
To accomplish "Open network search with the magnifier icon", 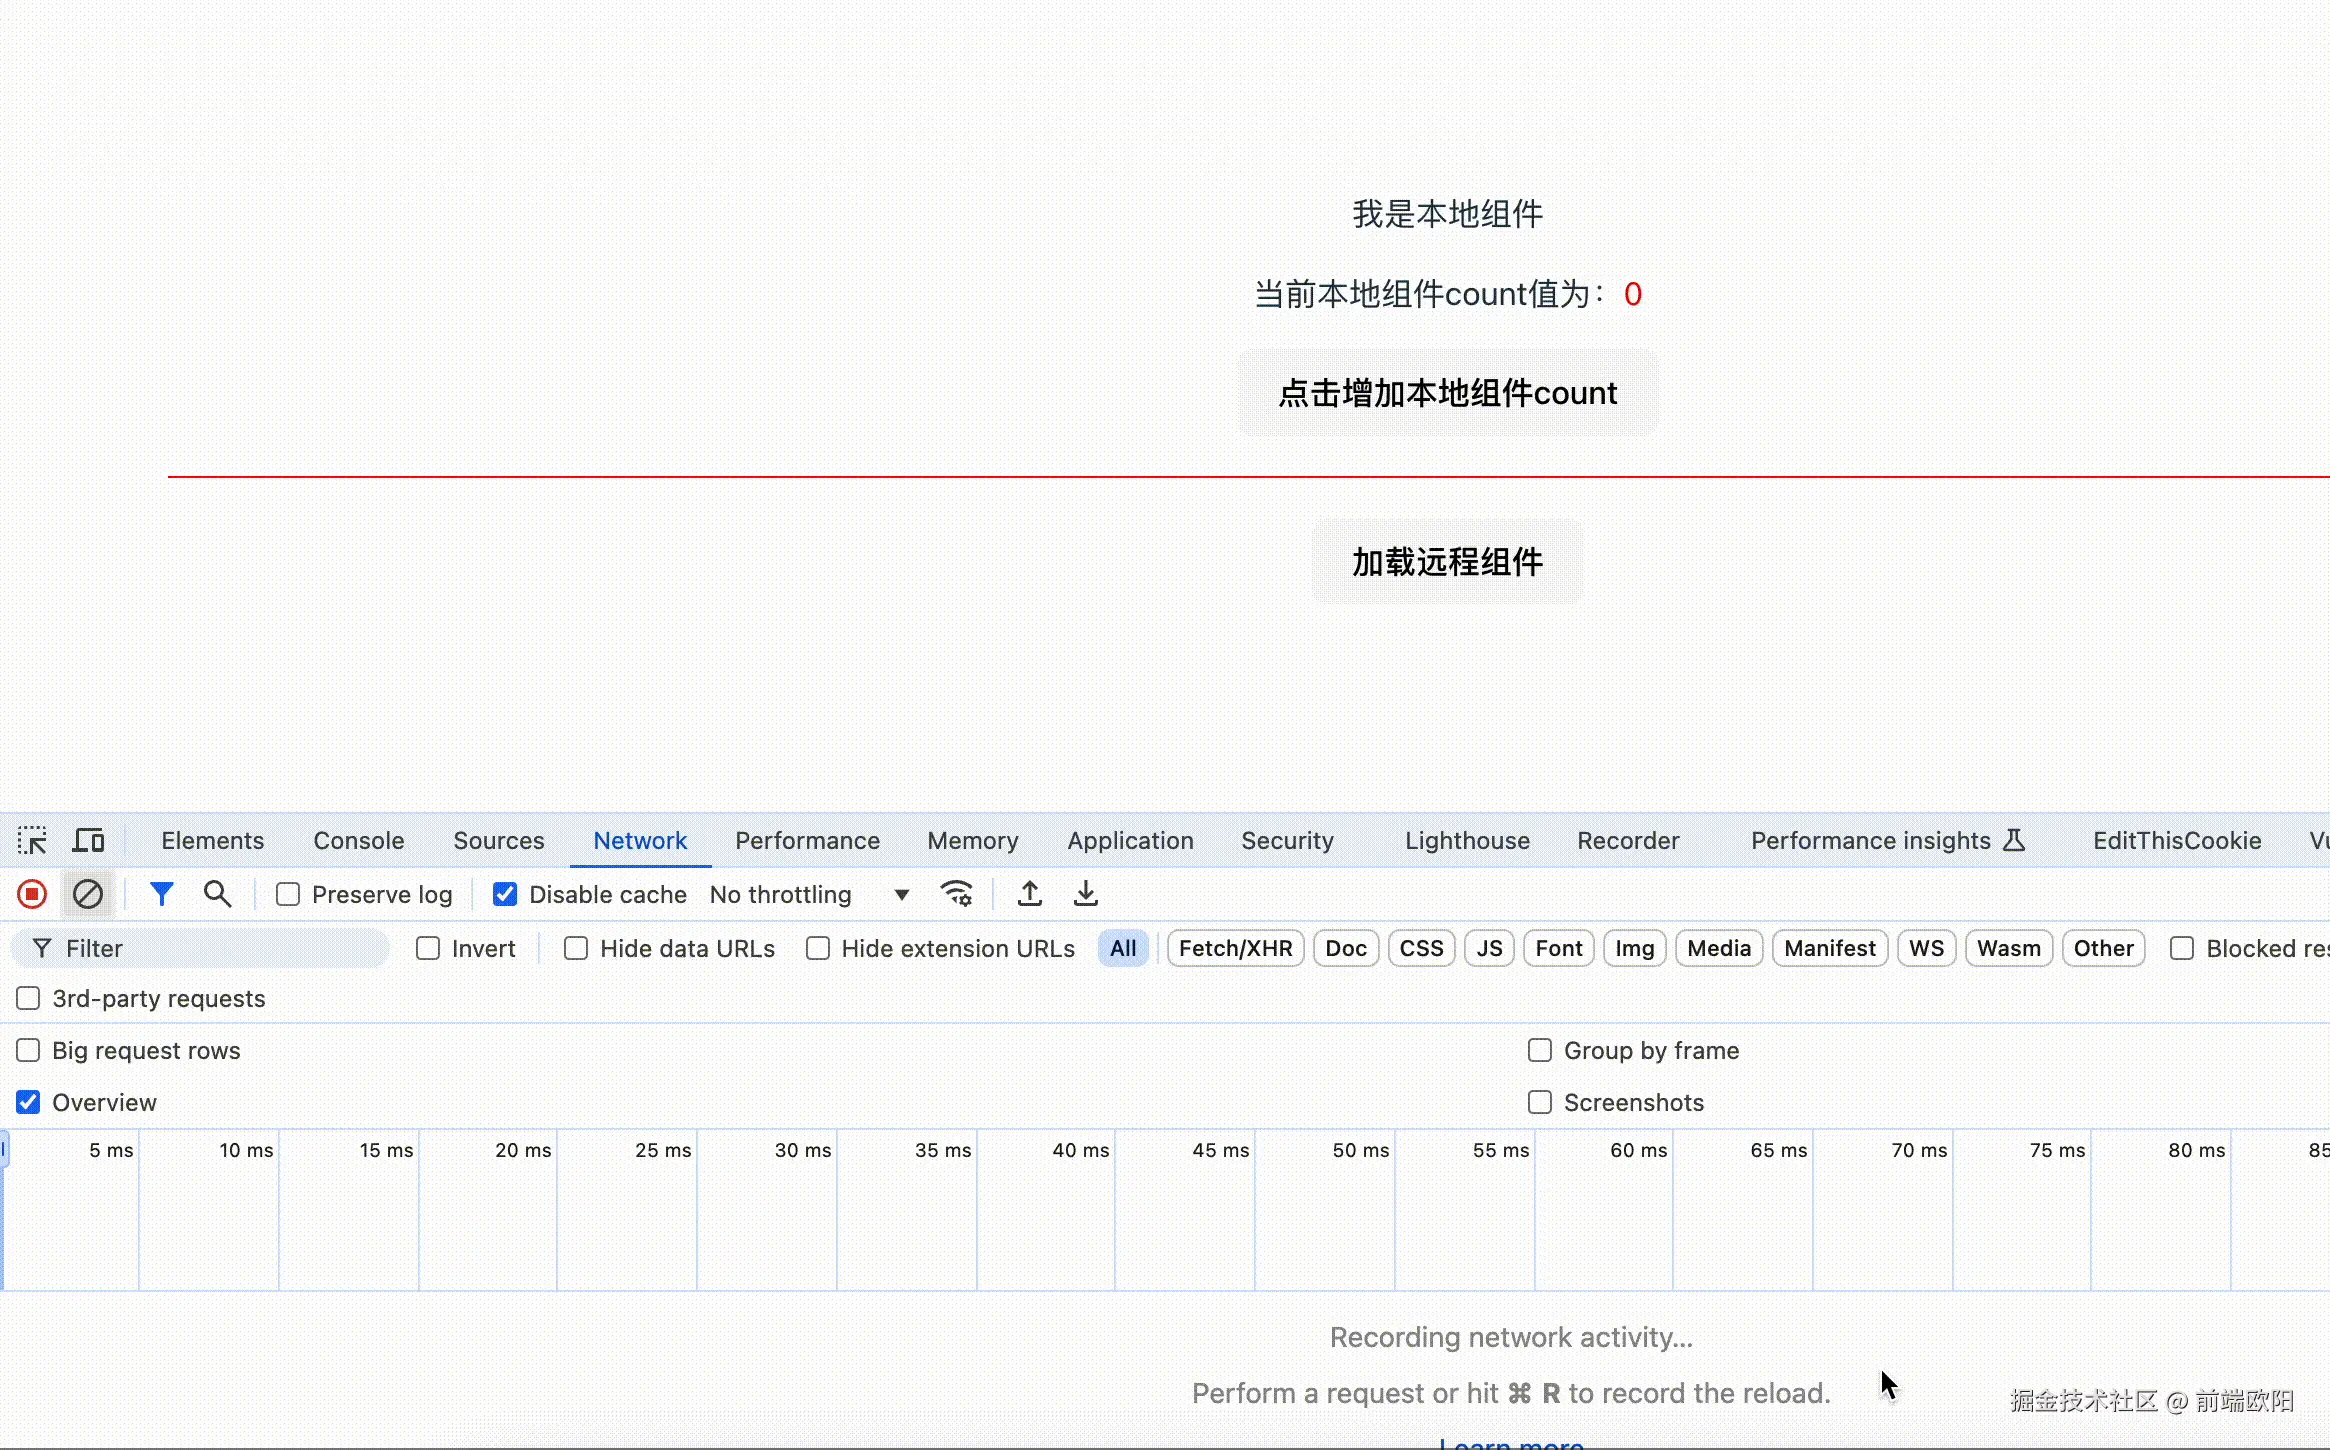I will pyautogui.click(x=217, y=894).
